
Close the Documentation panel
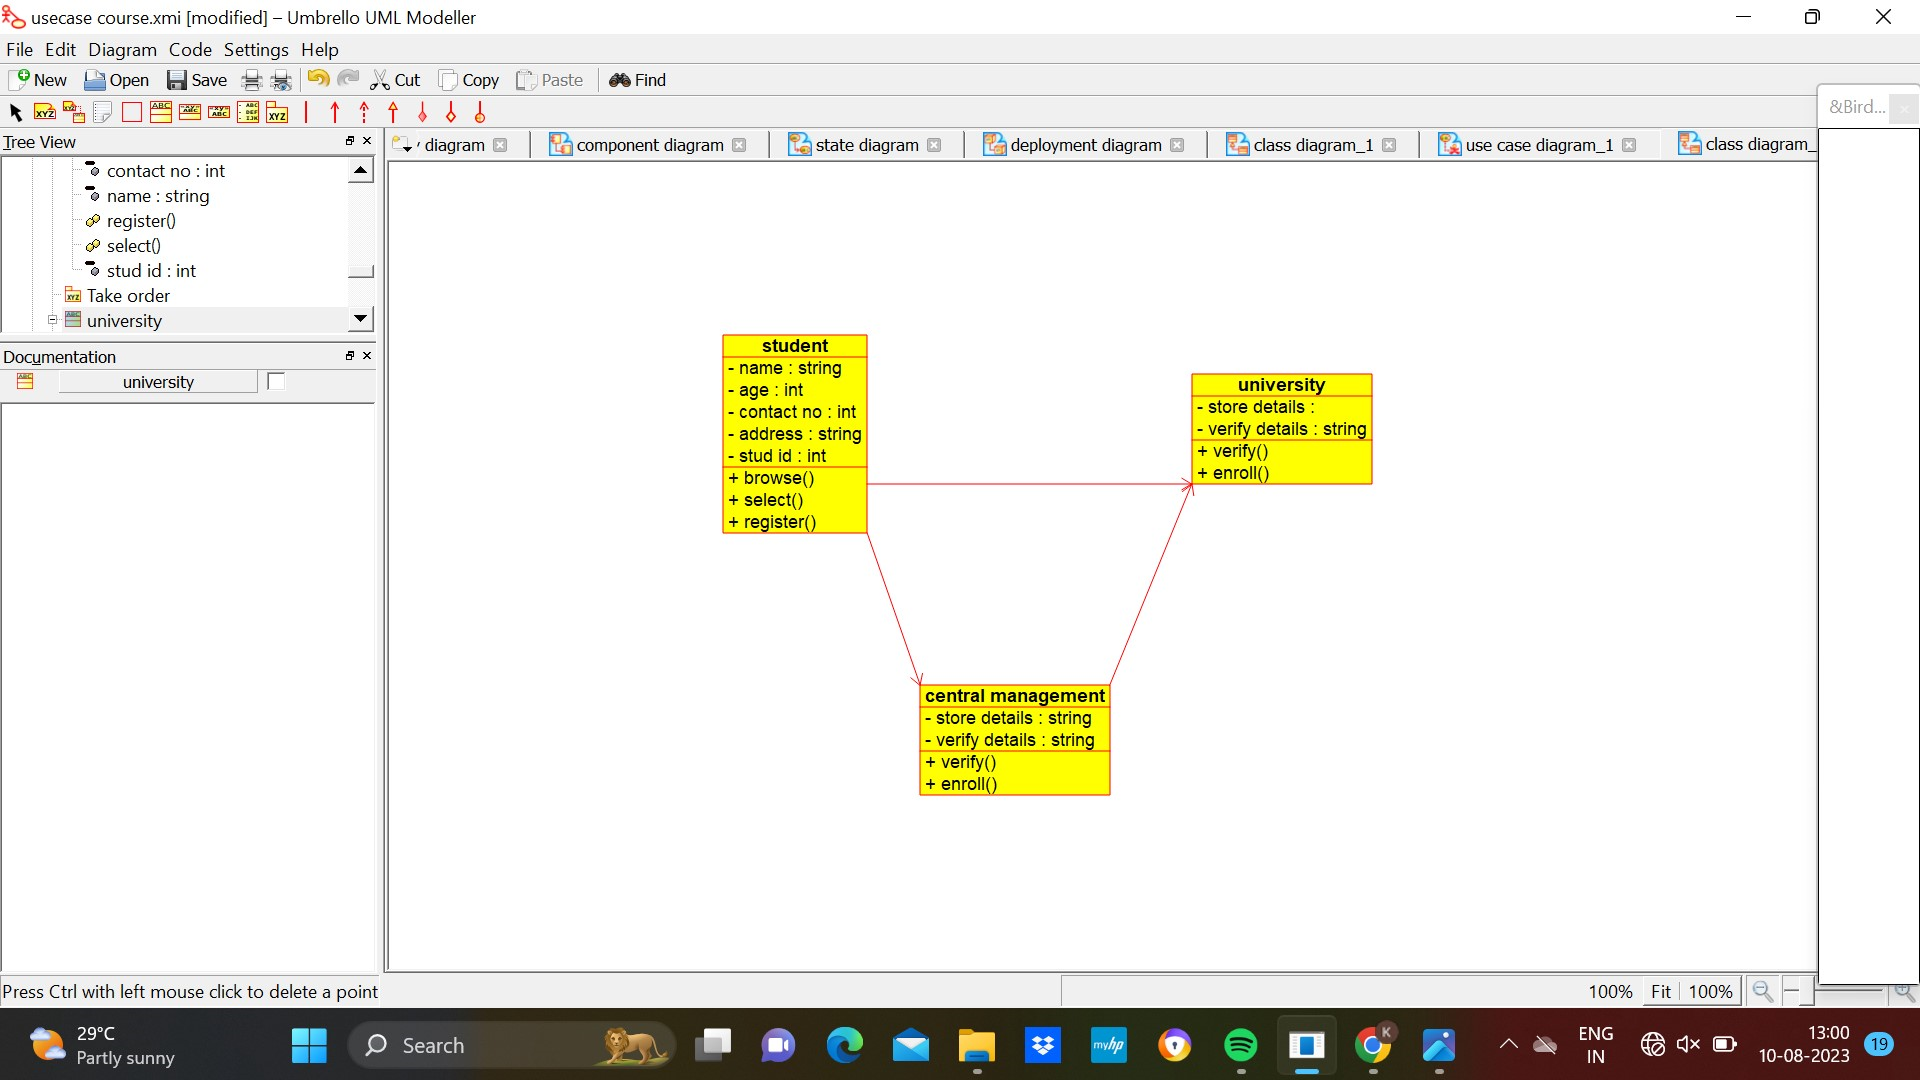[x=367, y=356]
